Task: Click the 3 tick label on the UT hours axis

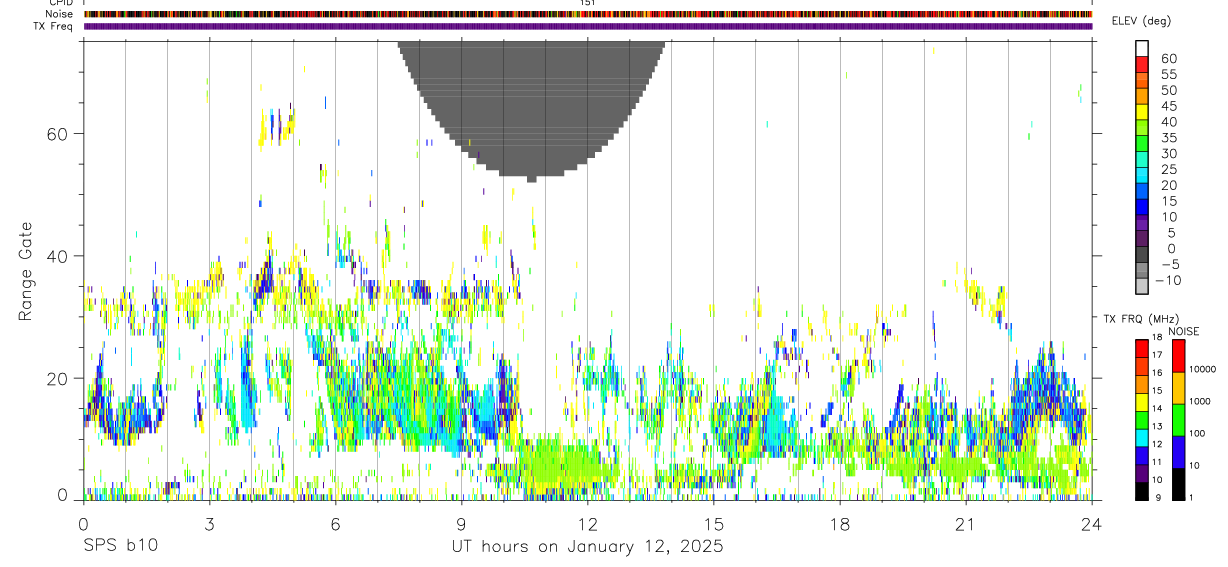Action: click(x=209, y=525)
